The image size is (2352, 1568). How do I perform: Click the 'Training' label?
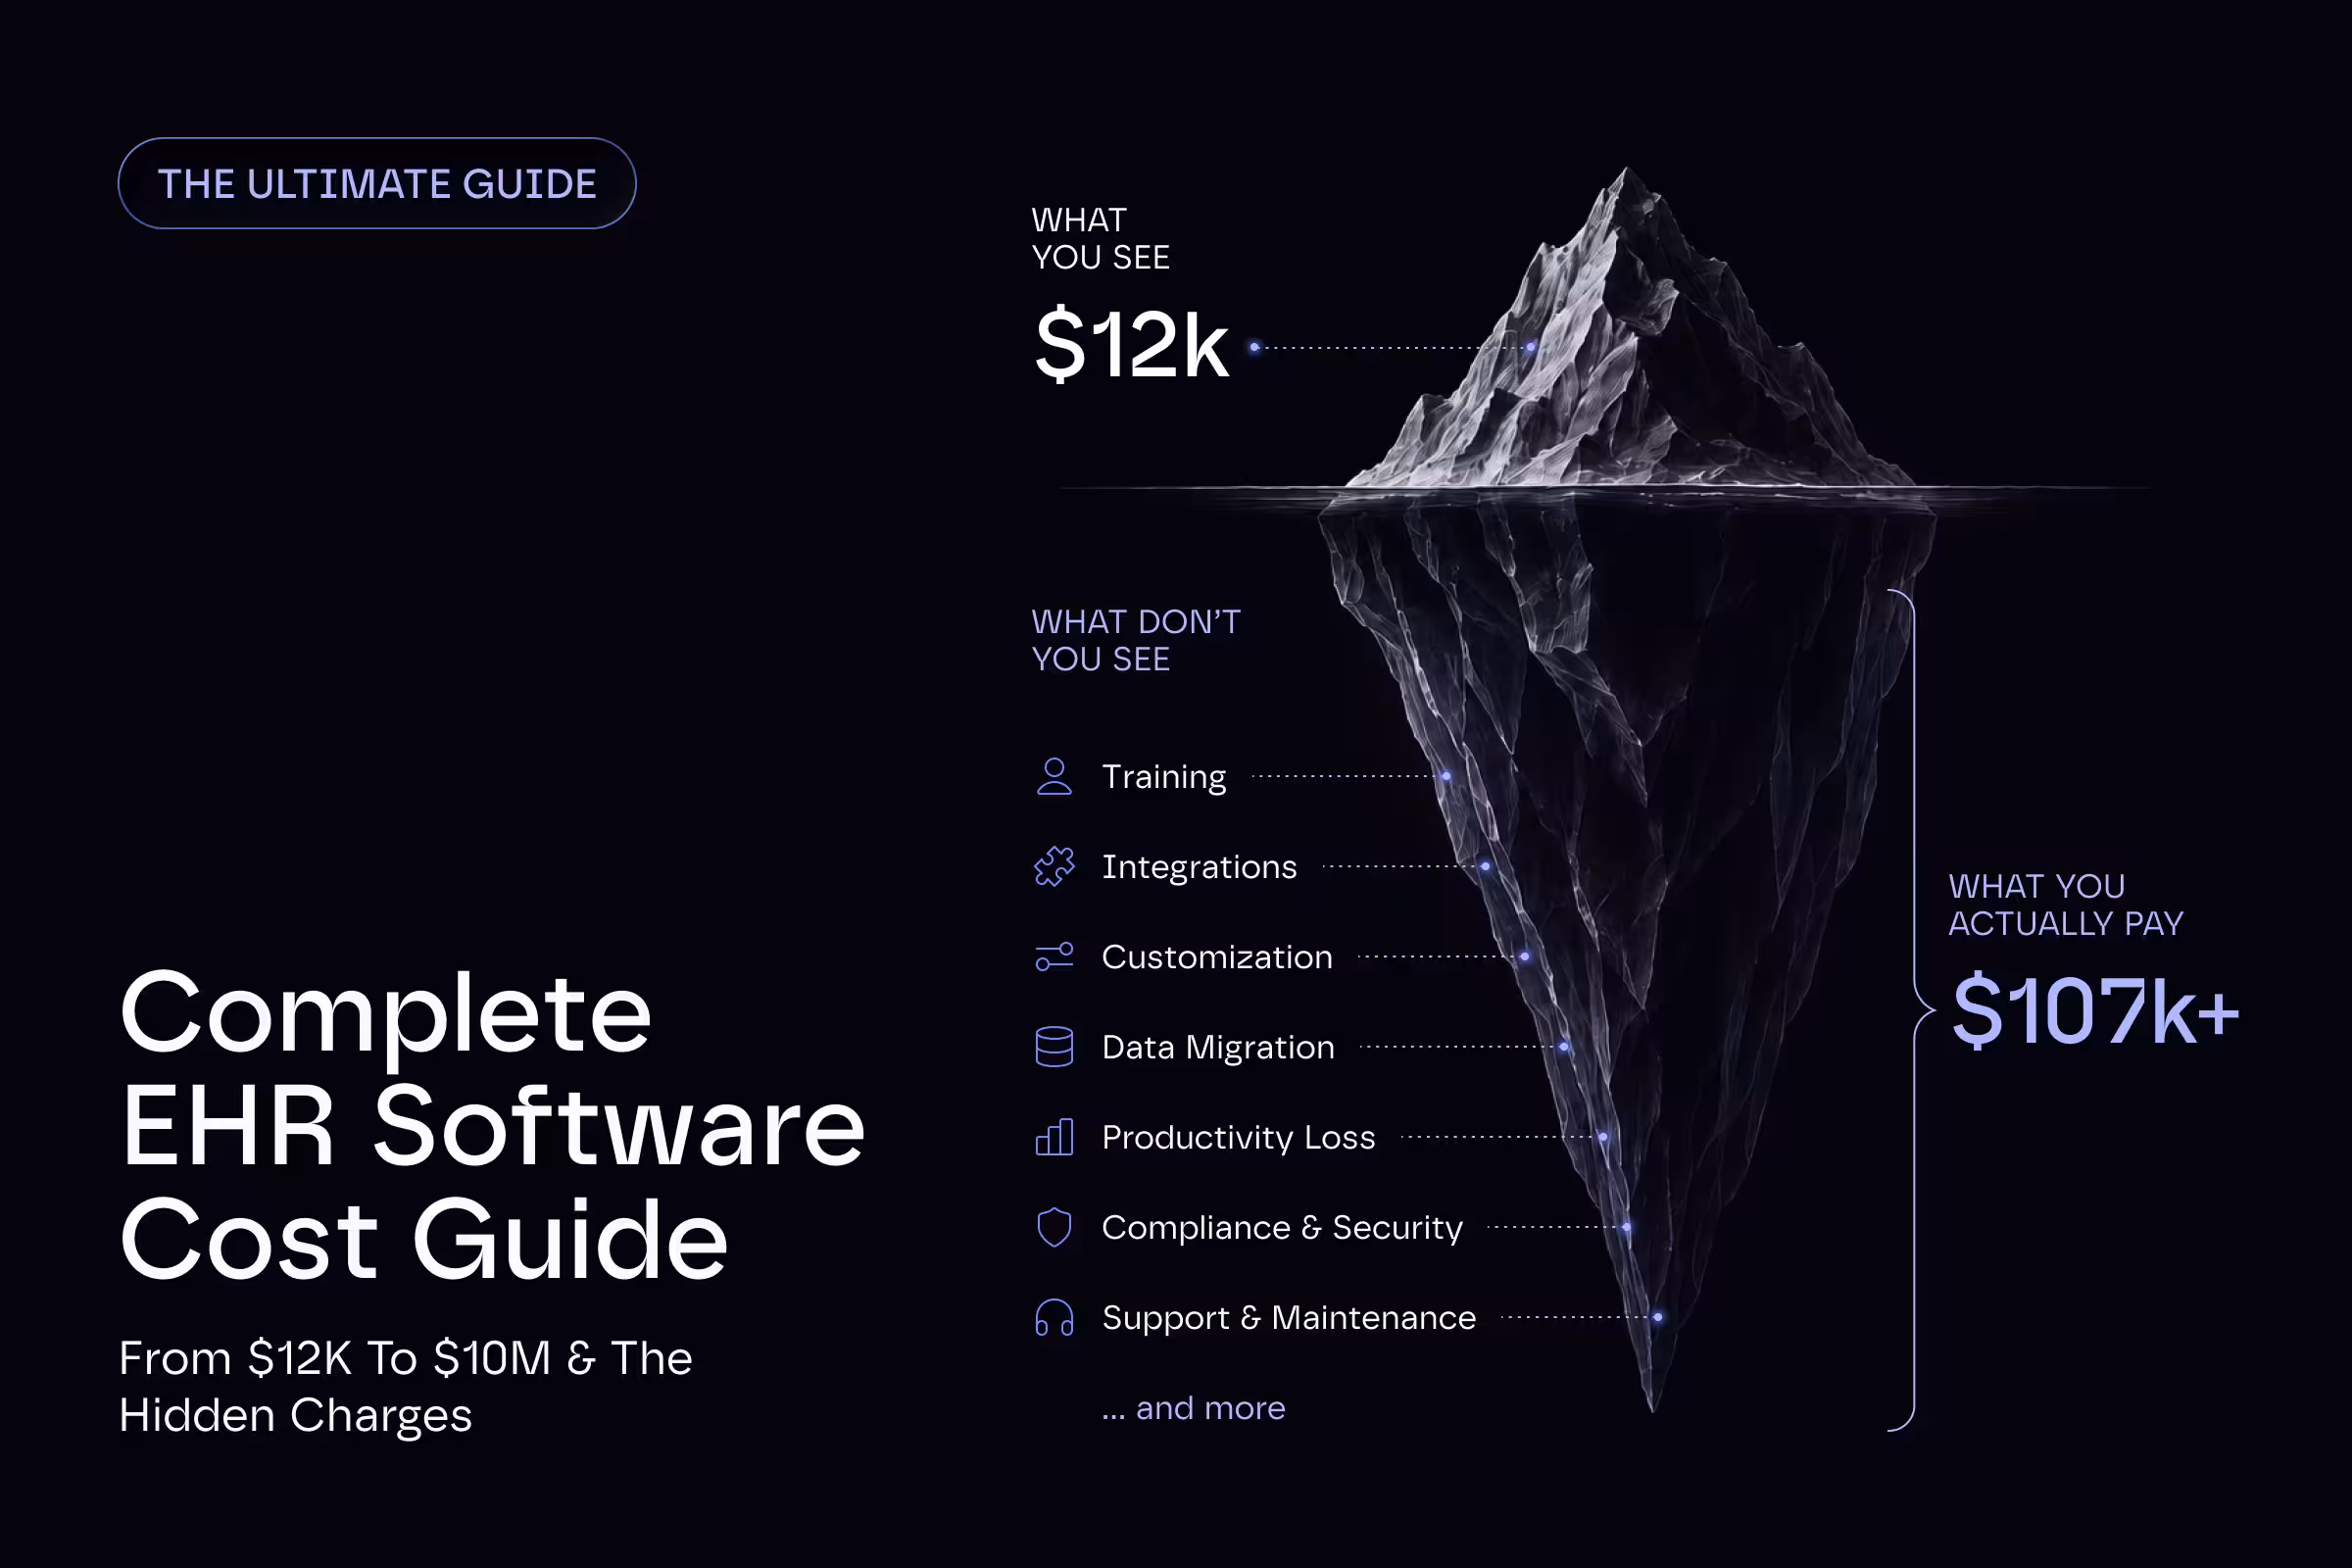(x=1164, y=777)
